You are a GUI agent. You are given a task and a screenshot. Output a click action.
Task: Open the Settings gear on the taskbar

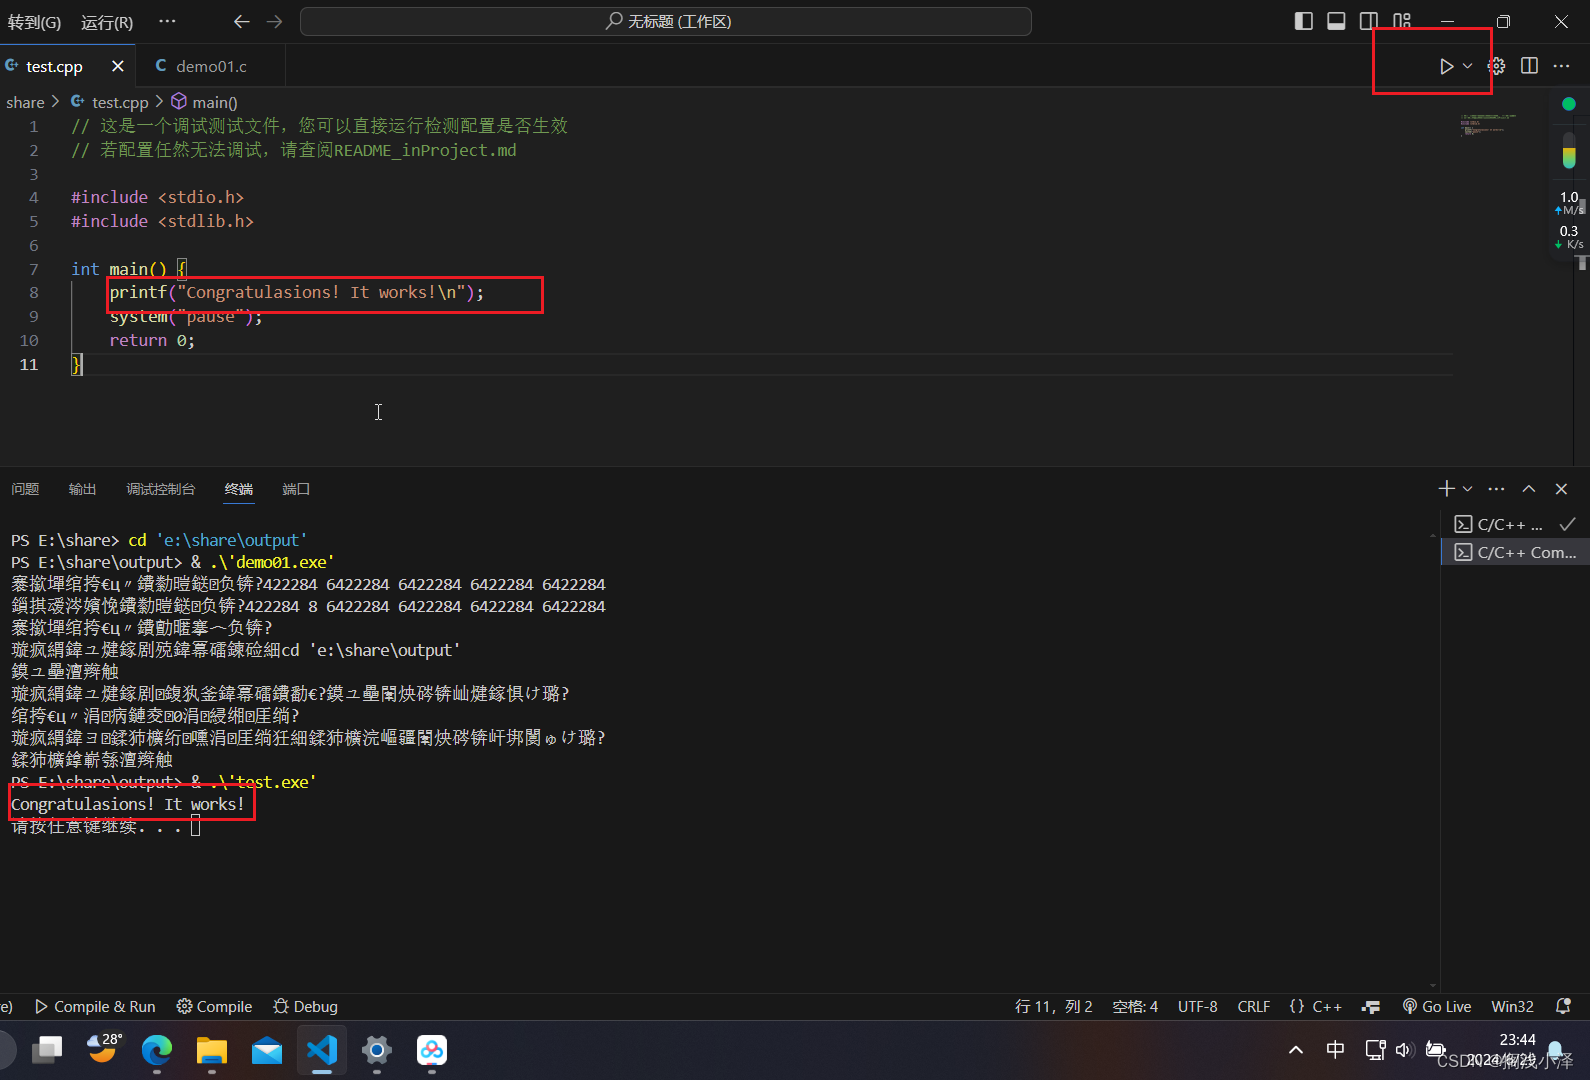point(377,1050)
